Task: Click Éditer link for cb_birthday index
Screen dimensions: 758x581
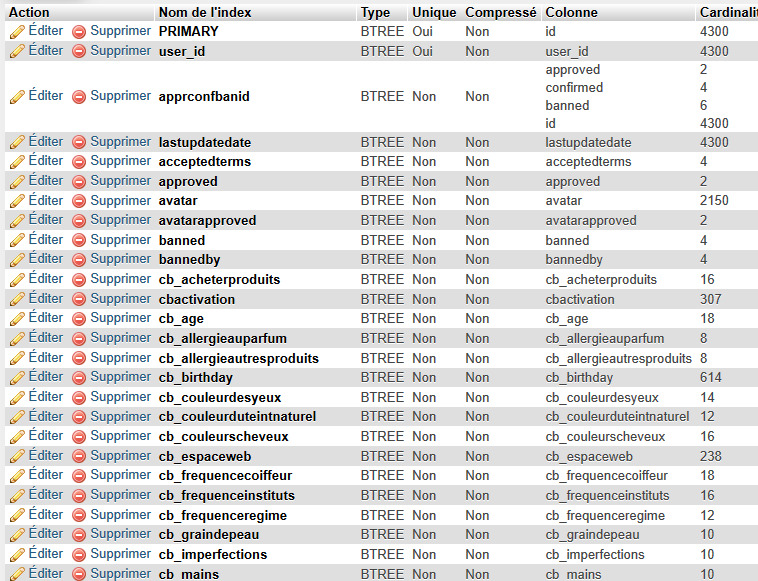Action: click(x=46, y=377)
